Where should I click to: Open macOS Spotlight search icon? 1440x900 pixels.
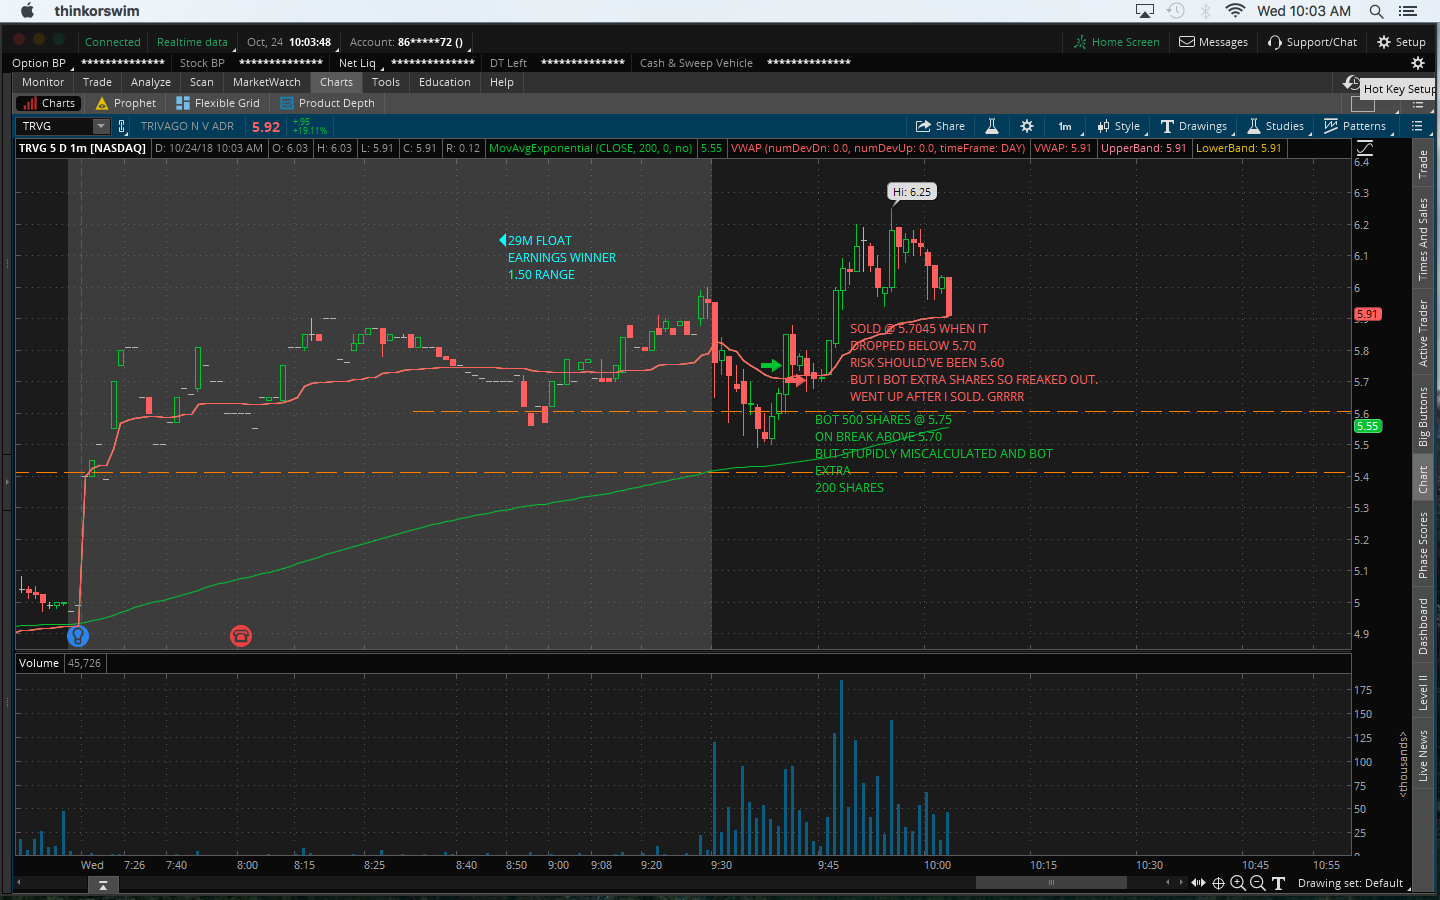pos(1376,11)
